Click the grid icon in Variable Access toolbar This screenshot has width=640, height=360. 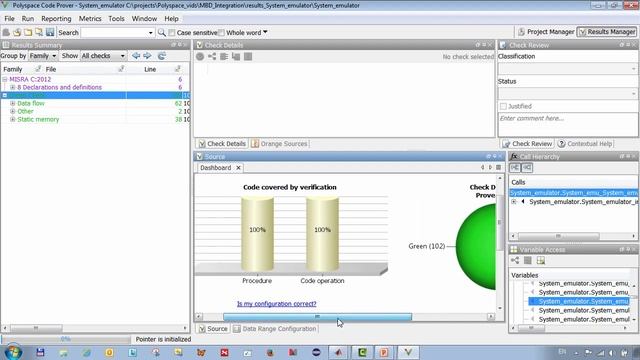(541, 260)
